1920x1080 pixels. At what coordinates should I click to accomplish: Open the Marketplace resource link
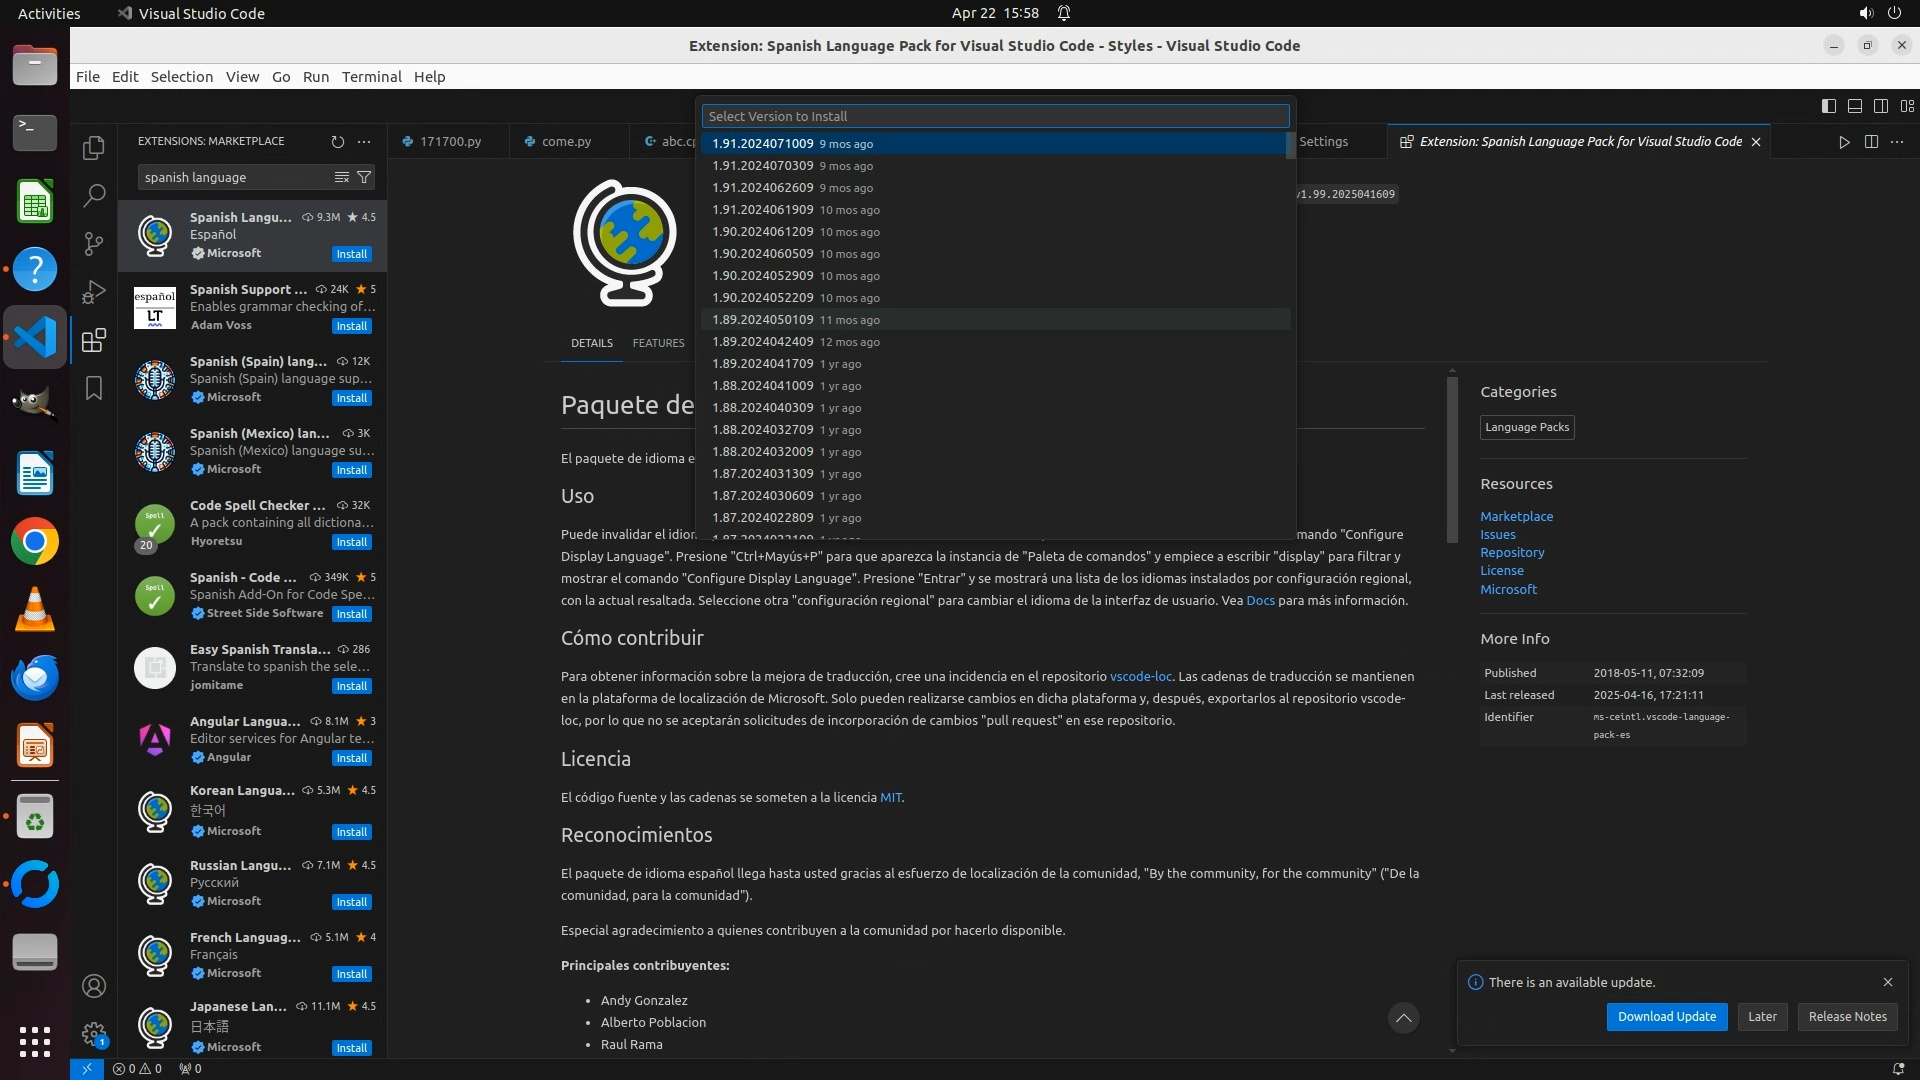point(1516,517)
